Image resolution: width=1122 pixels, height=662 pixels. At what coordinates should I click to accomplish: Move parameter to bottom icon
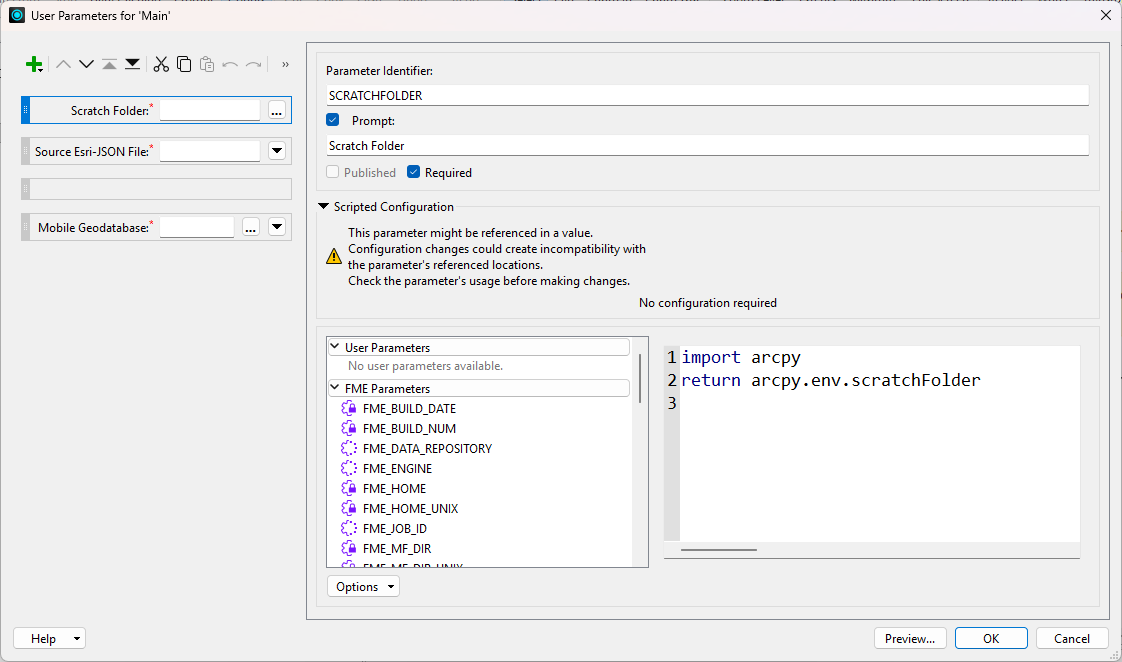(x=132, y=64)
